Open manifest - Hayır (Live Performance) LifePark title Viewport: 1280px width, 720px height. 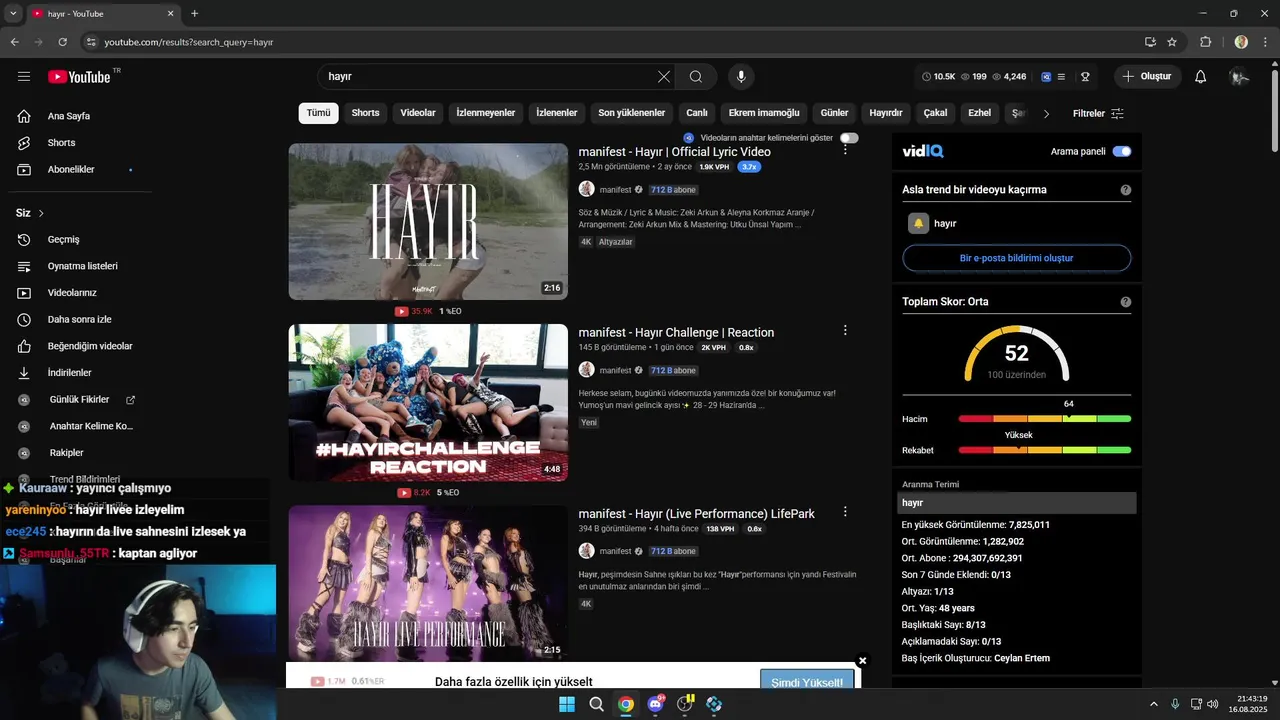click(696, 514)
